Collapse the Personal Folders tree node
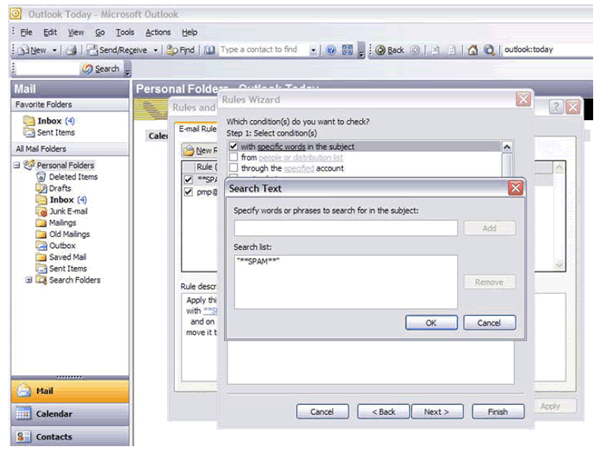The width and height of the screenshot is (600, 462). pyautogui.click(x=17, y=165)
